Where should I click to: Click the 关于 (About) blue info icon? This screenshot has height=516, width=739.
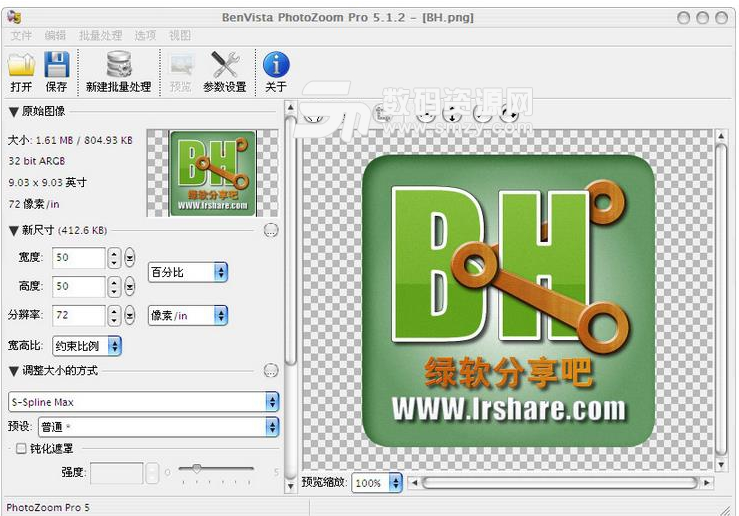point(276,64)
